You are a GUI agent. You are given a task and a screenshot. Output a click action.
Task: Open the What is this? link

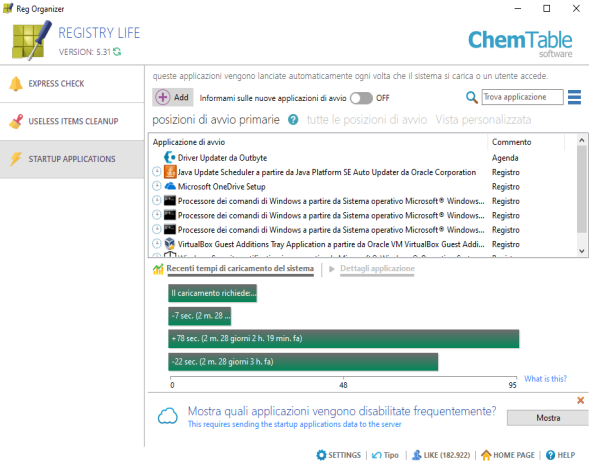point(545,379)
